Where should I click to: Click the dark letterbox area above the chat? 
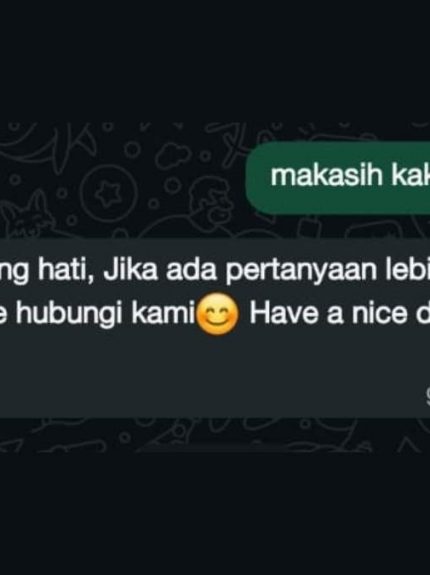coord(215,61)
